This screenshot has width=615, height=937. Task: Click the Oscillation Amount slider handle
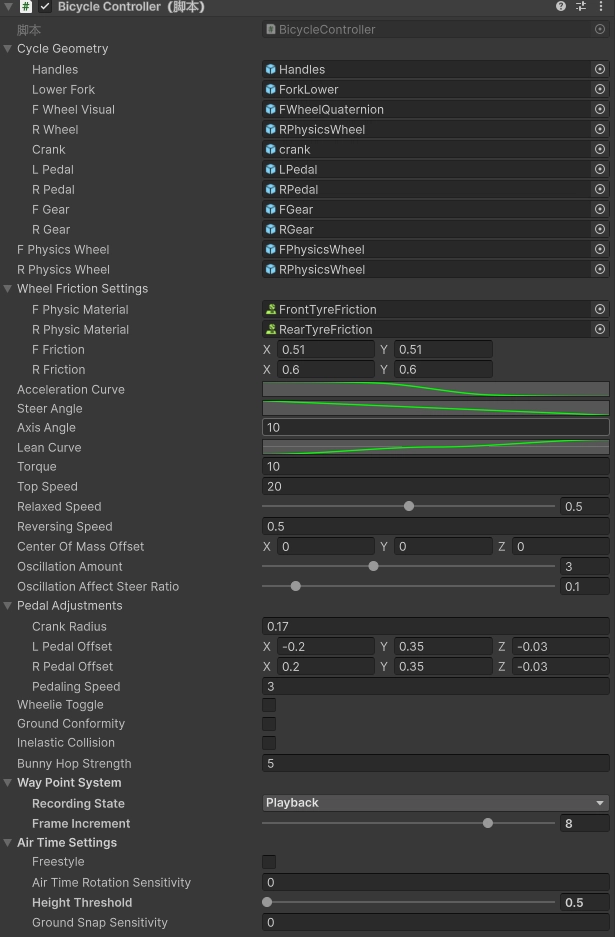coord(374,566)
